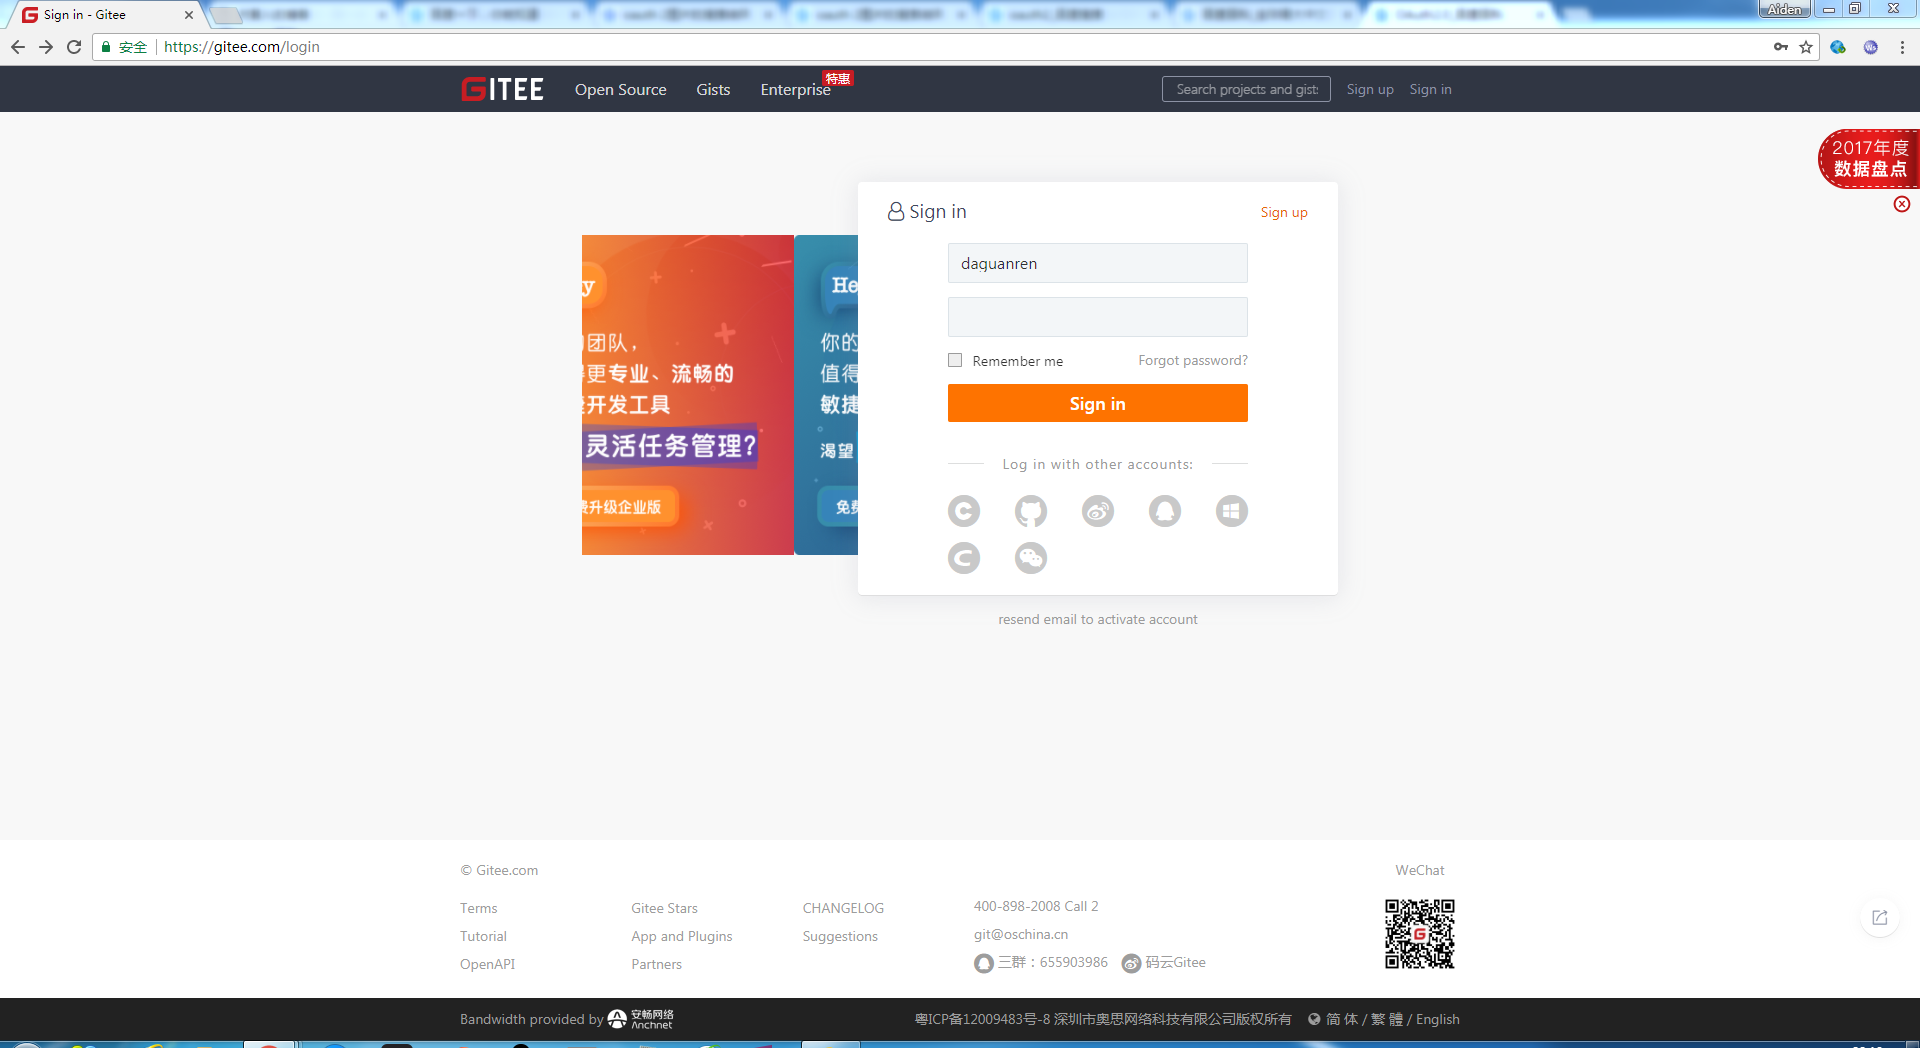The width and height of the screenshot is (1920, 1048).
Task: Focus the Search projects and gists box
Action: [x=1246, y=89]
